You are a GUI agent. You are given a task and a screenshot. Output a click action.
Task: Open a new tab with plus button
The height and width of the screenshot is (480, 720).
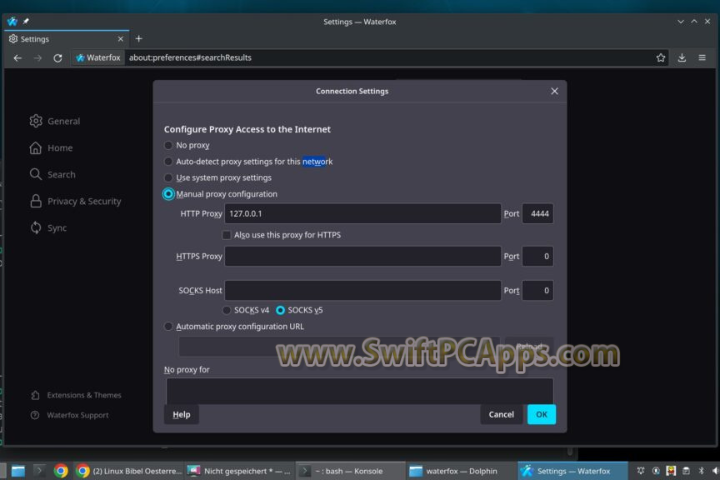(139, 39)
